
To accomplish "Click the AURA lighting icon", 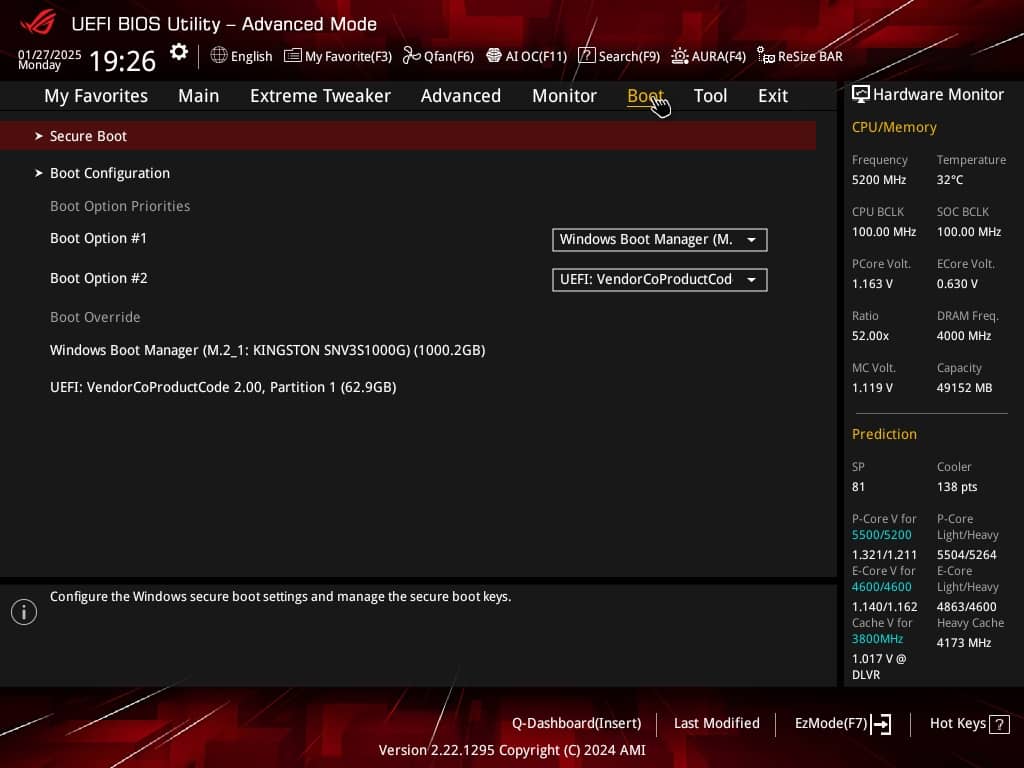I will pos(680,56).
